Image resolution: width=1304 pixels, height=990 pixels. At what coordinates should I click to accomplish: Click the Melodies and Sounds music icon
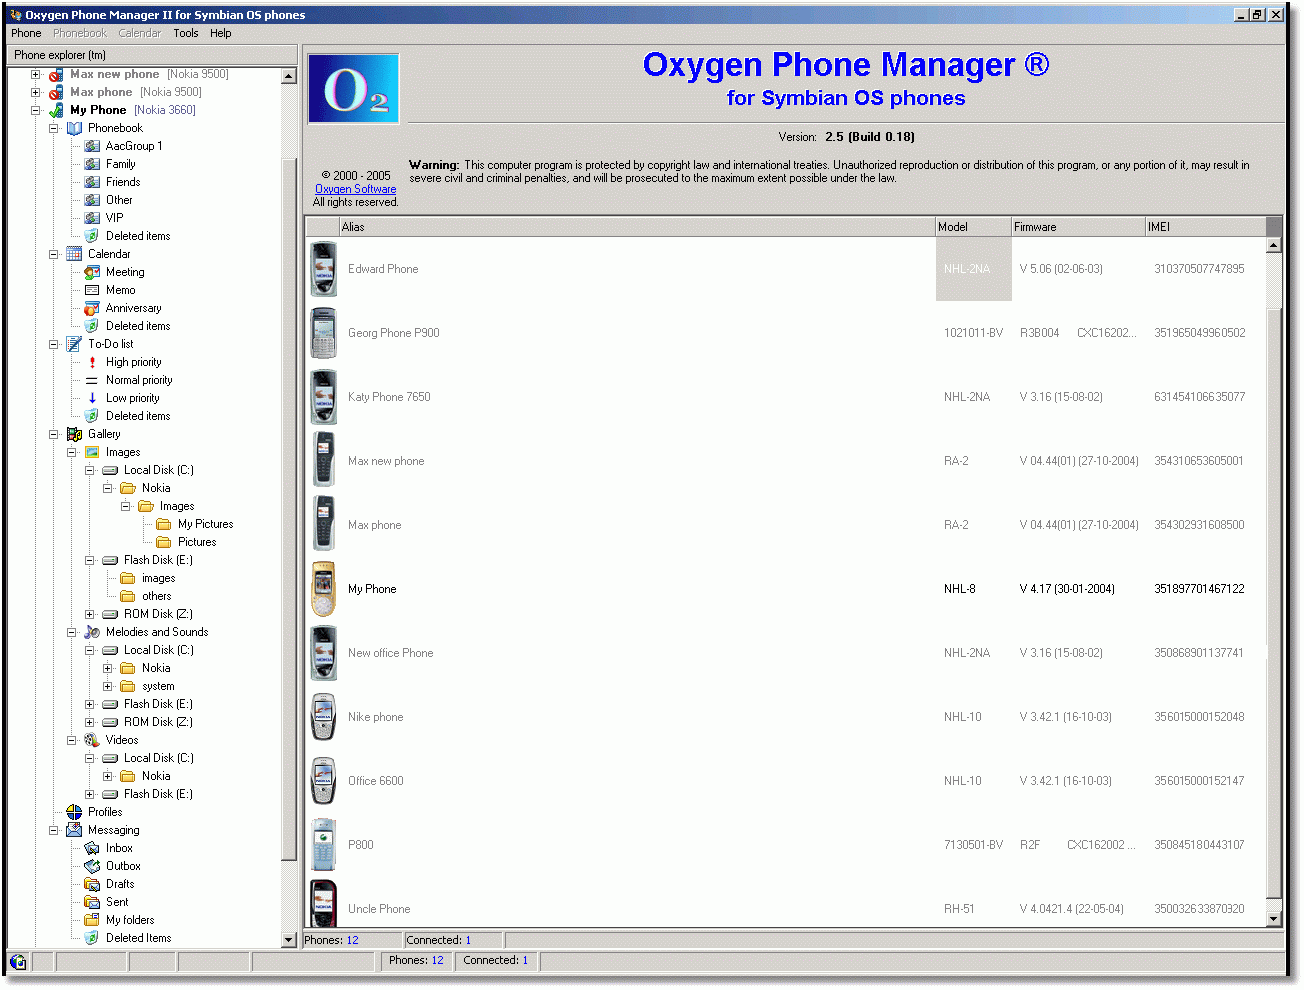click(92, 632)
